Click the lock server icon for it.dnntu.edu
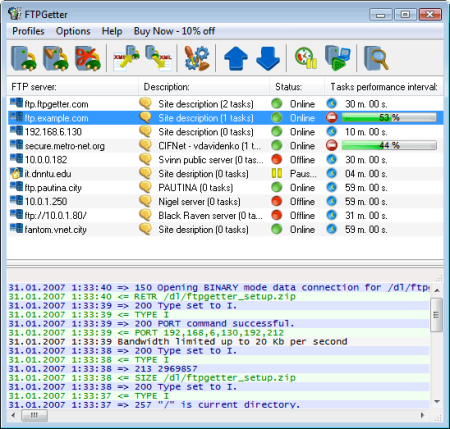 pyautogui.click(x=16, y=173)
